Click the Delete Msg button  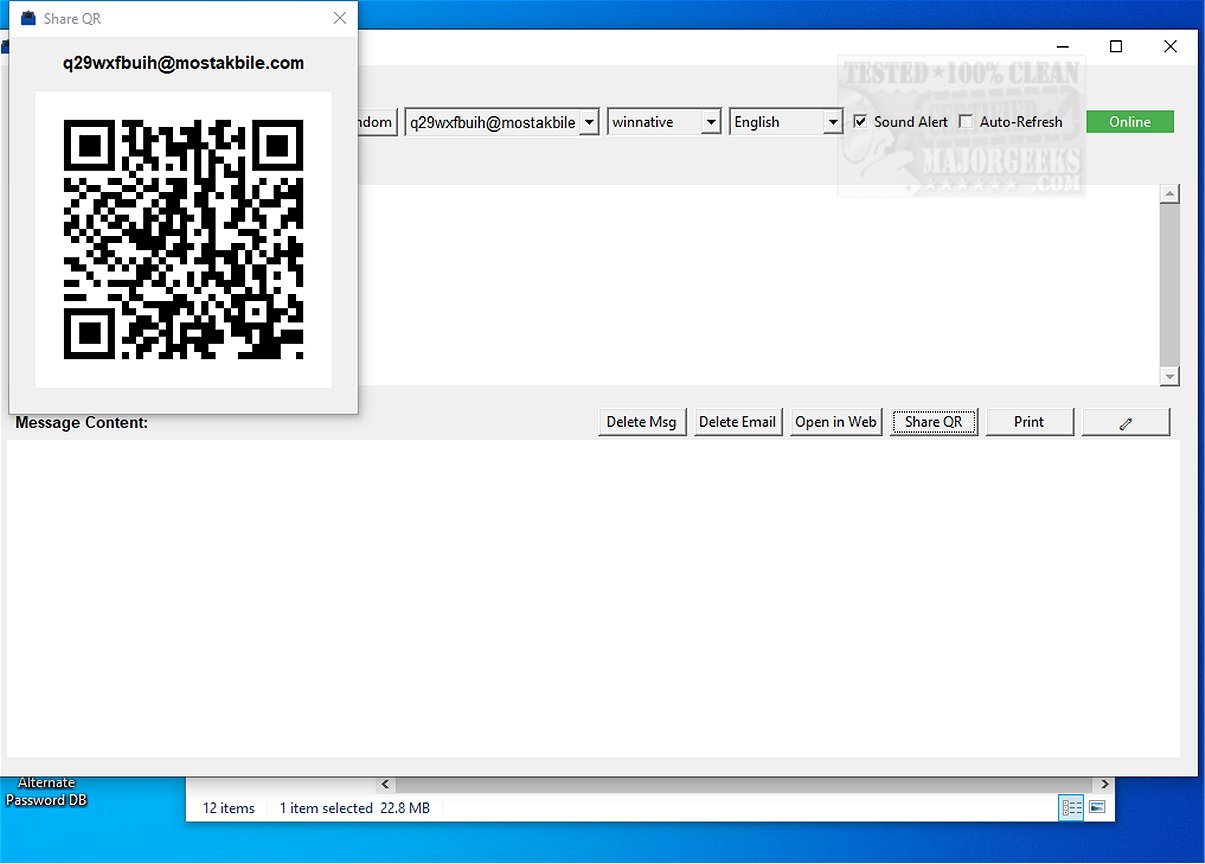tap(641, 422)
